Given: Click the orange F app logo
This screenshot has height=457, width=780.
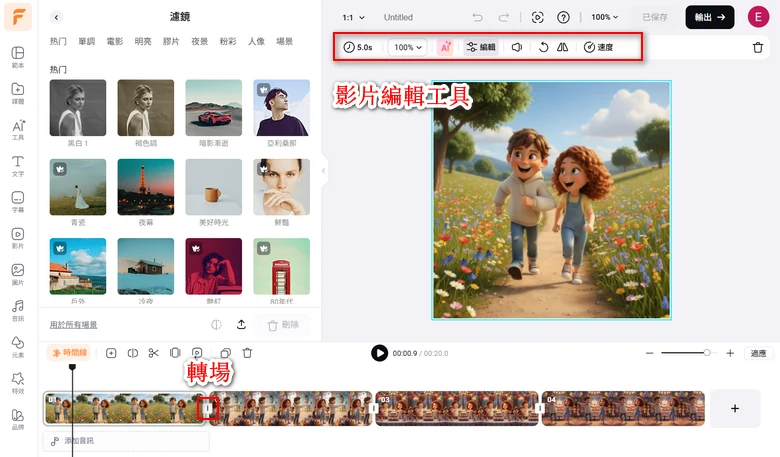Looking at the screenshot, I should point(18,17).
